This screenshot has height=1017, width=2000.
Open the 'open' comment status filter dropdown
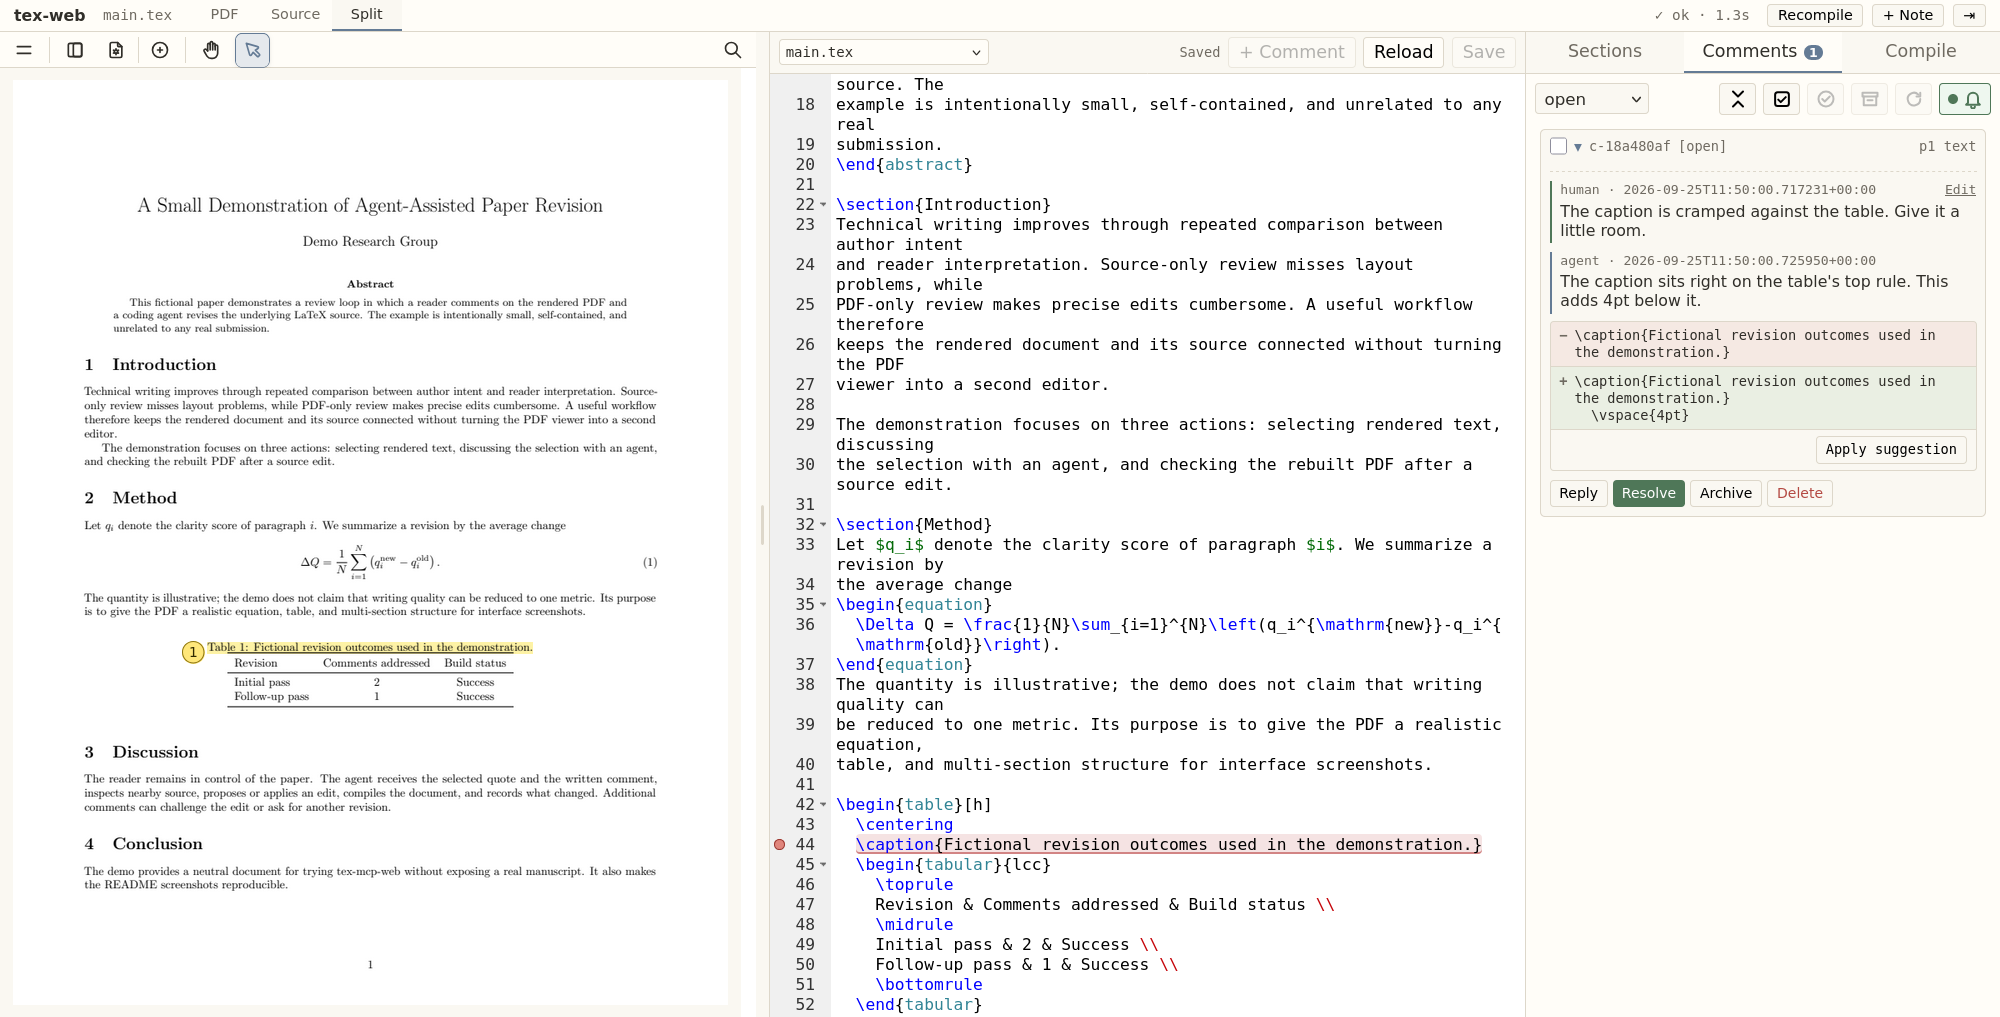(x=1592, y=99)
